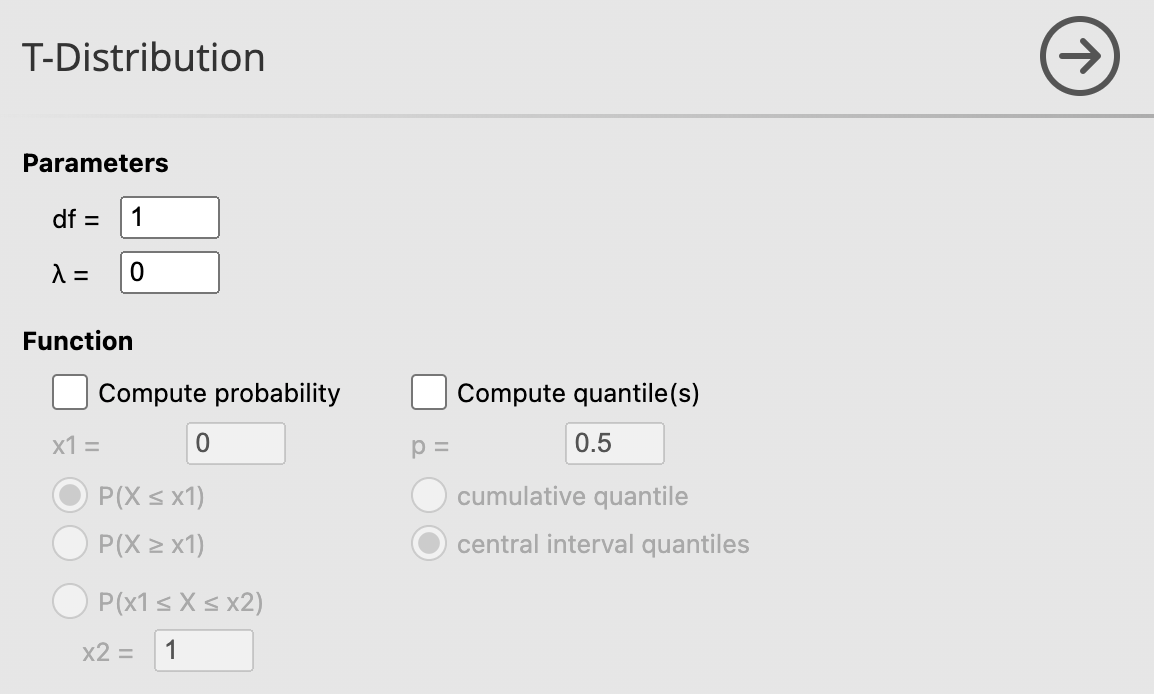
Task: Click the "x2 =" label
Action: 107,652
